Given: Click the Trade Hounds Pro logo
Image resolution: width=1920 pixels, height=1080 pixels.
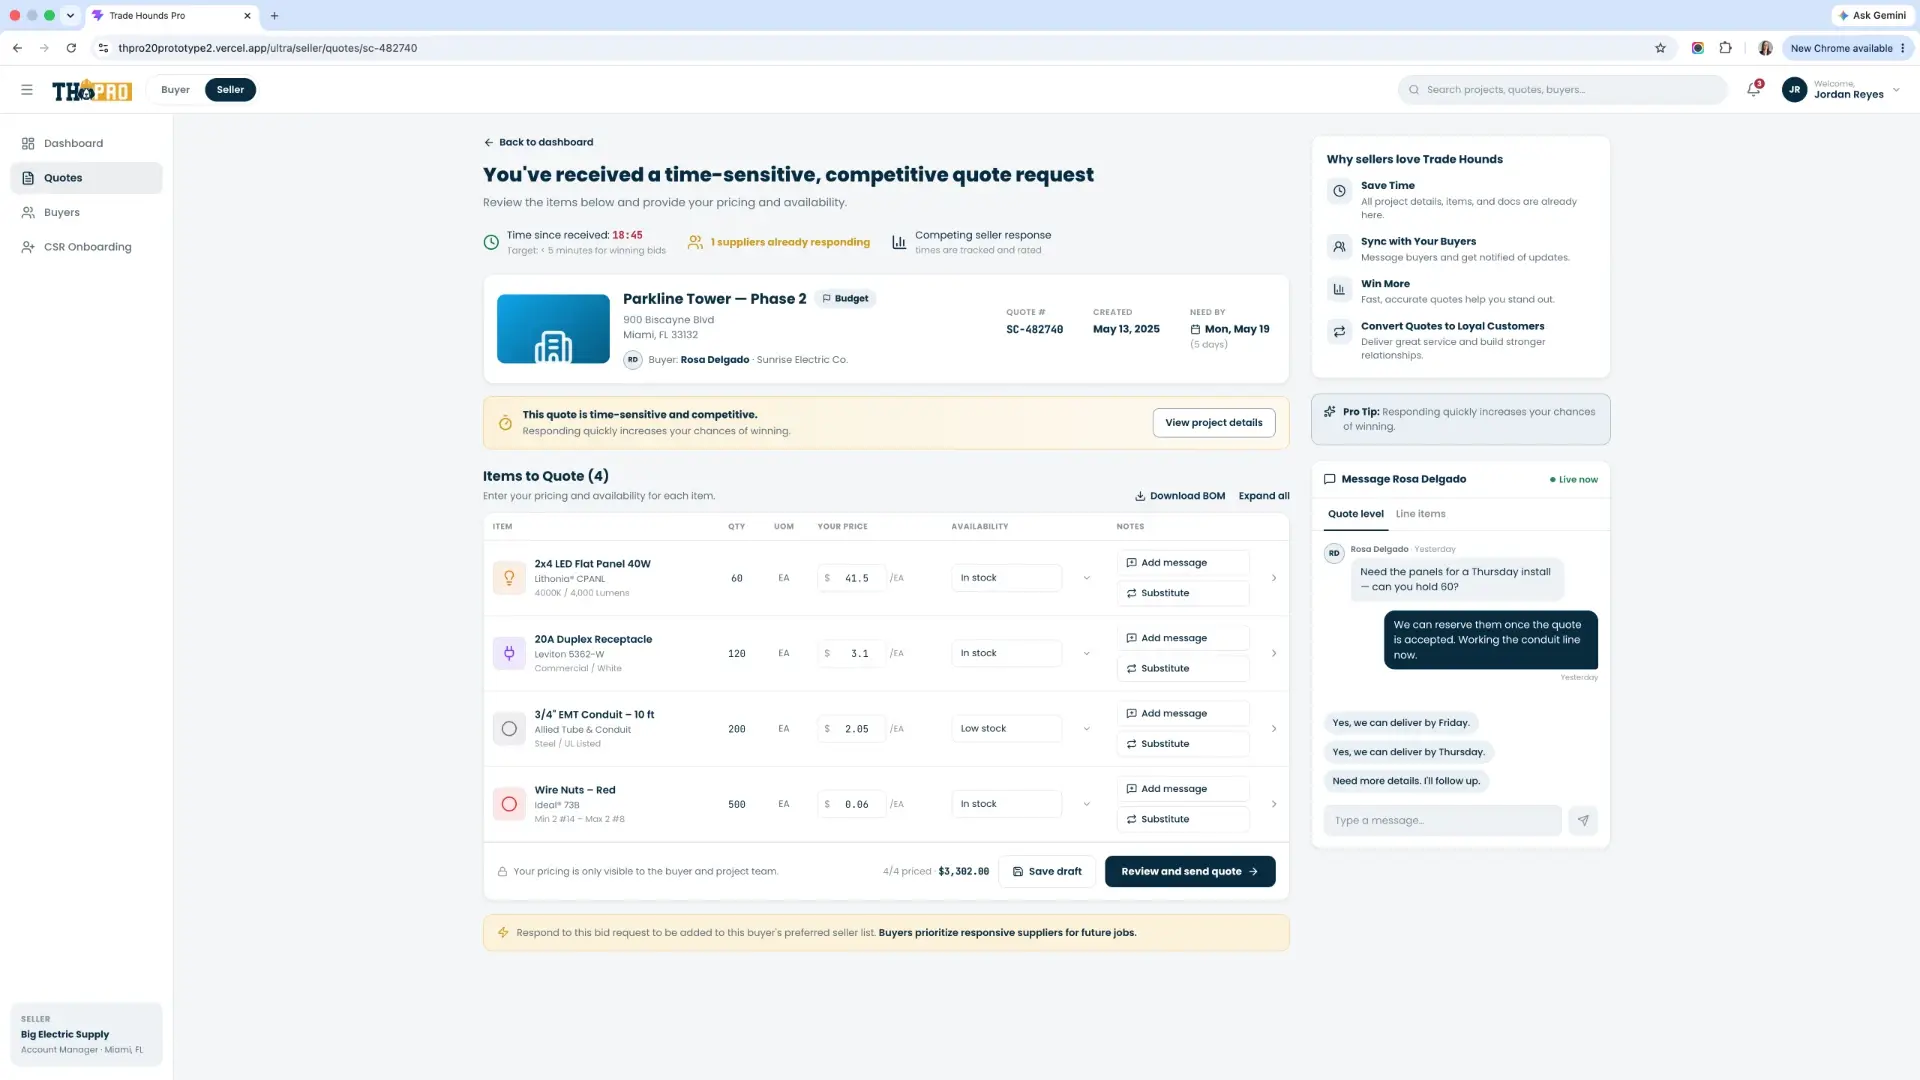Looking at the screenshot, I should point(92,90).
